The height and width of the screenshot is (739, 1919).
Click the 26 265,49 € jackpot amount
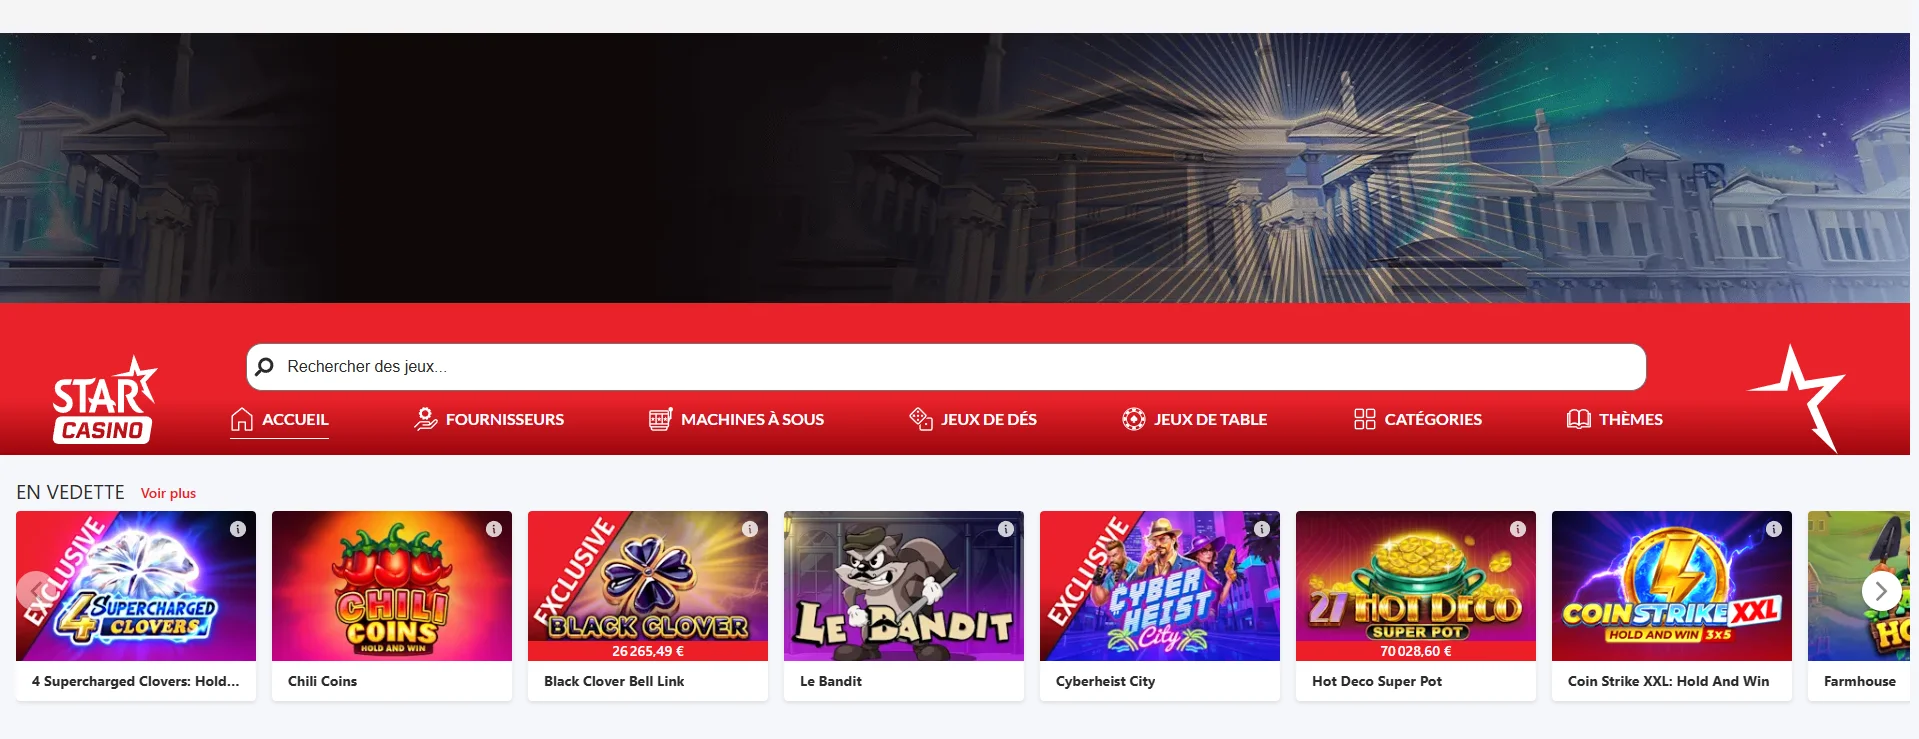[x=648, y=651]
